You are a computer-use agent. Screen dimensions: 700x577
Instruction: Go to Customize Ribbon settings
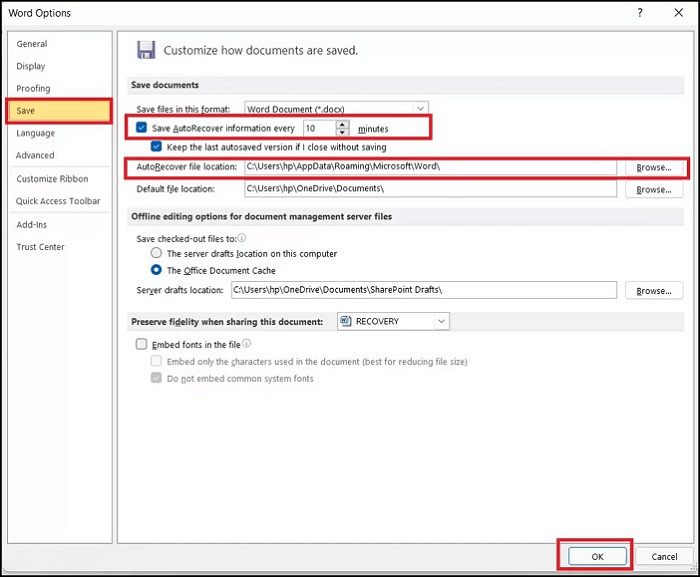click(52, 179)
